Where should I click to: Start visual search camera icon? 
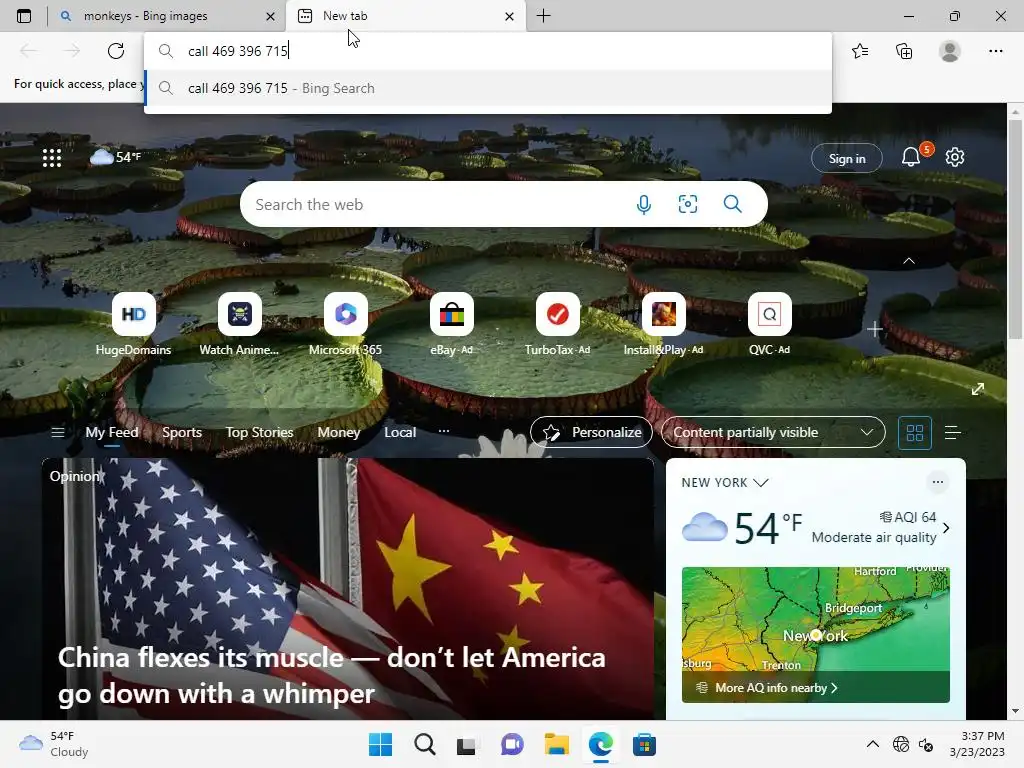pos(688,204)
